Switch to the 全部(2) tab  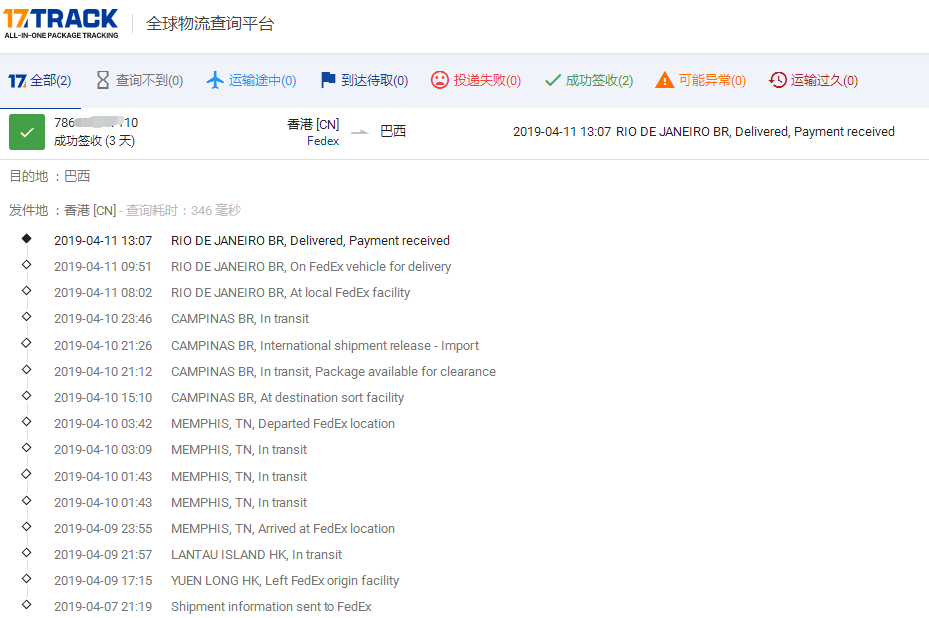click(x=41, y=79)
